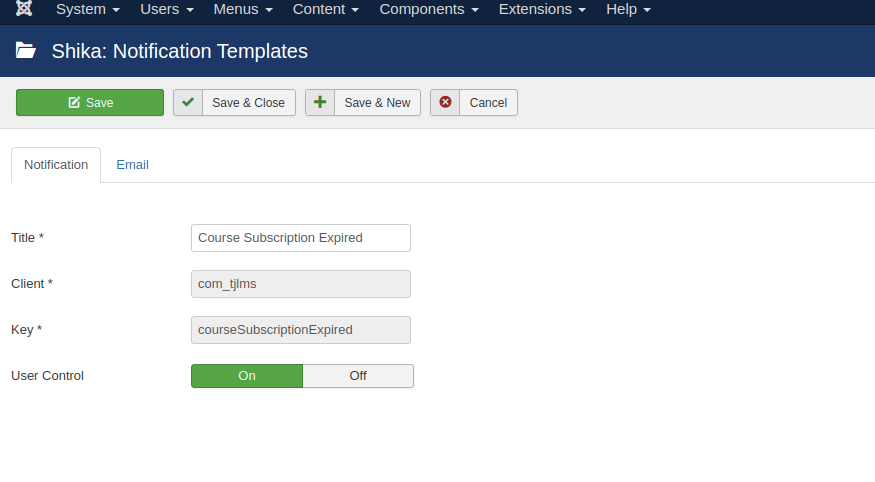Open the Content menu
The width and height of the screenshot is (875, 482).
pos(326,9)
